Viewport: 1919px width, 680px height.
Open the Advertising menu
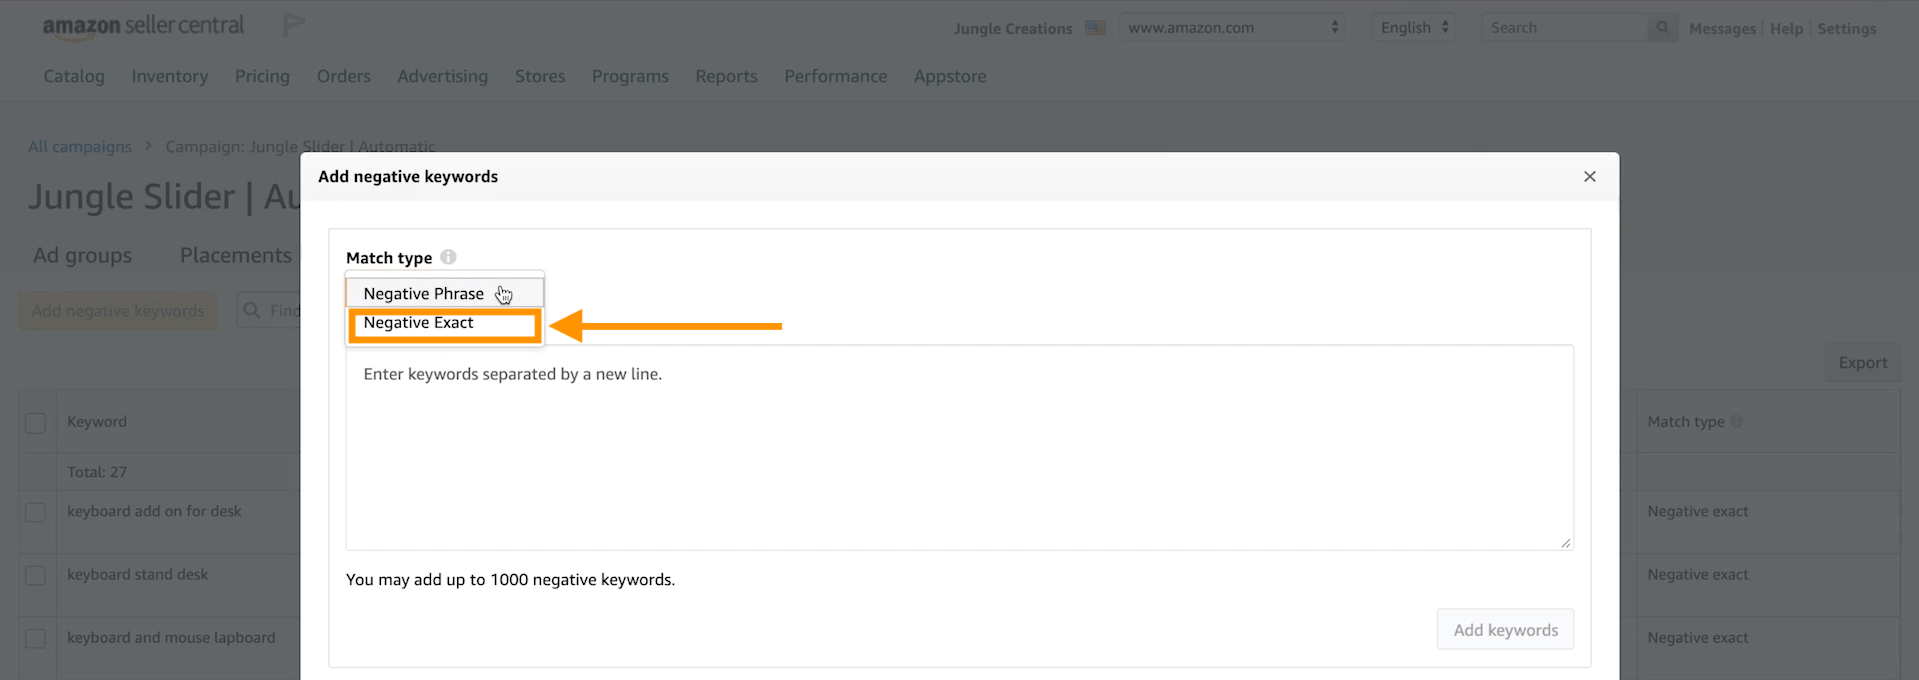click(442, 76)
